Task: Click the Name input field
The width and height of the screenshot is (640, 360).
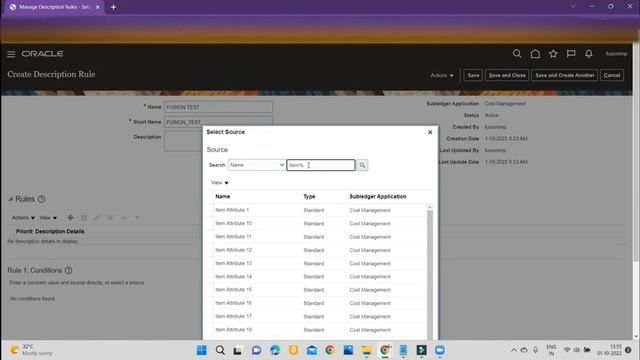Action: (x=218, y=107)
